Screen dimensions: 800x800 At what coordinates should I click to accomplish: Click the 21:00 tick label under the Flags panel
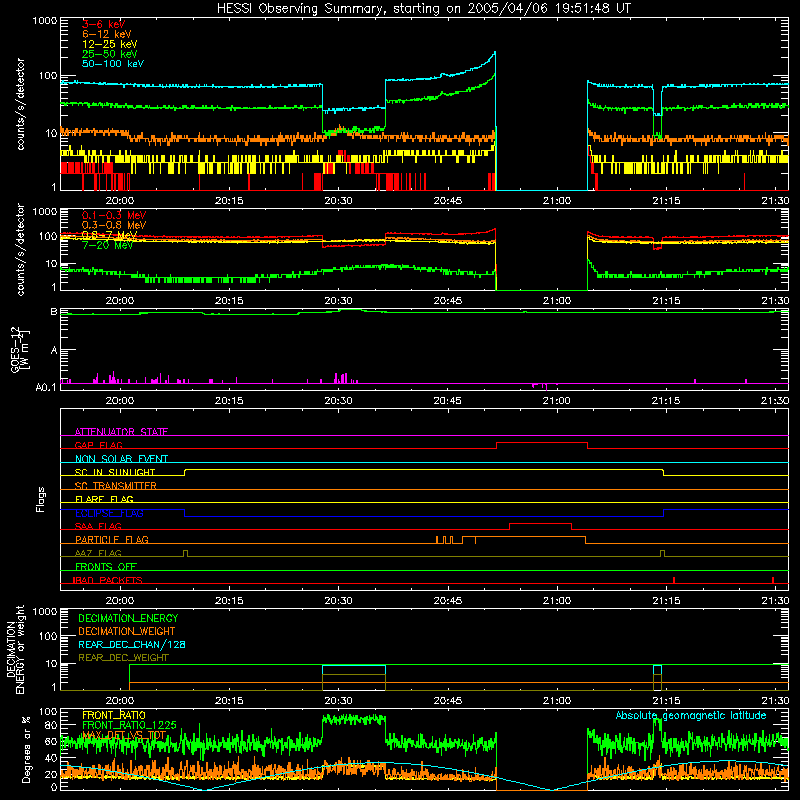(557, 601)
